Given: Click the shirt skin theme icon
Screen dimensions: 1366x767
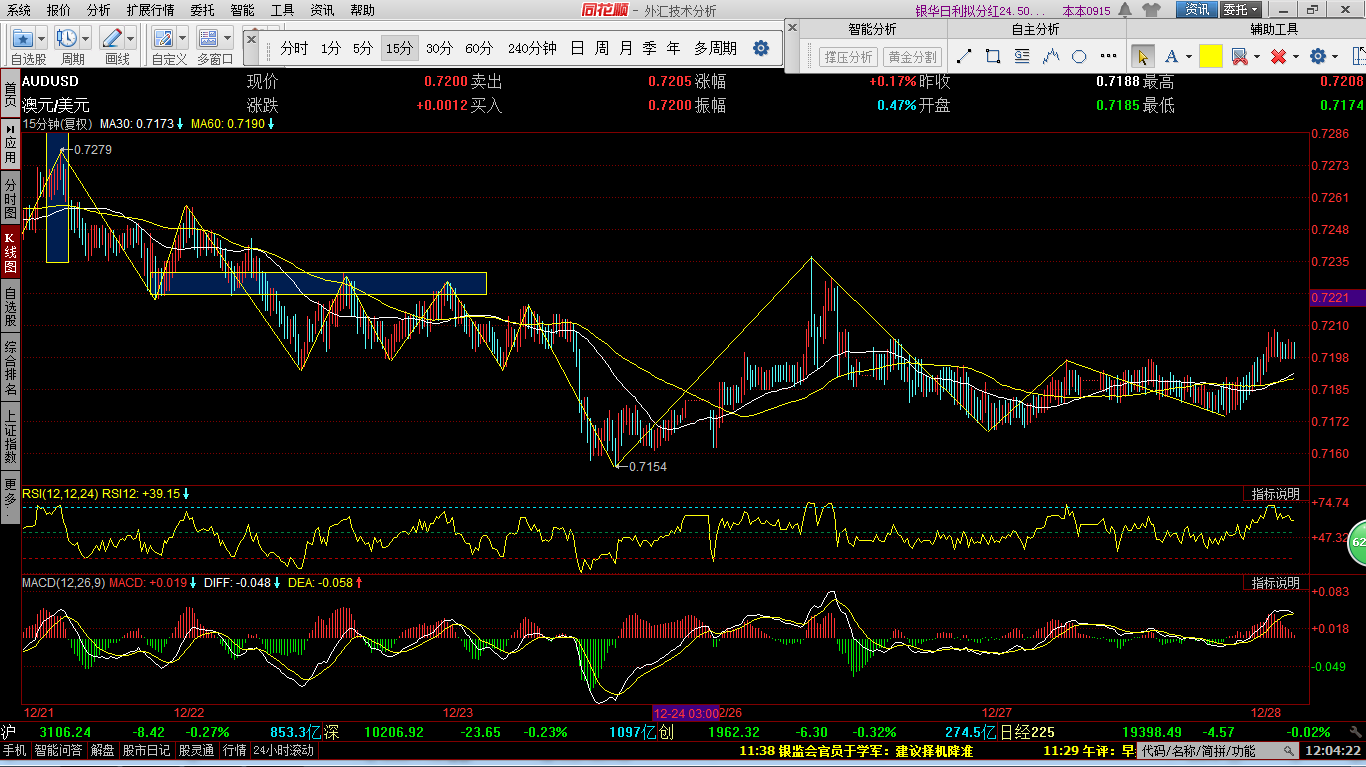Looking at the screenshot, I should tap(1150, 9).
